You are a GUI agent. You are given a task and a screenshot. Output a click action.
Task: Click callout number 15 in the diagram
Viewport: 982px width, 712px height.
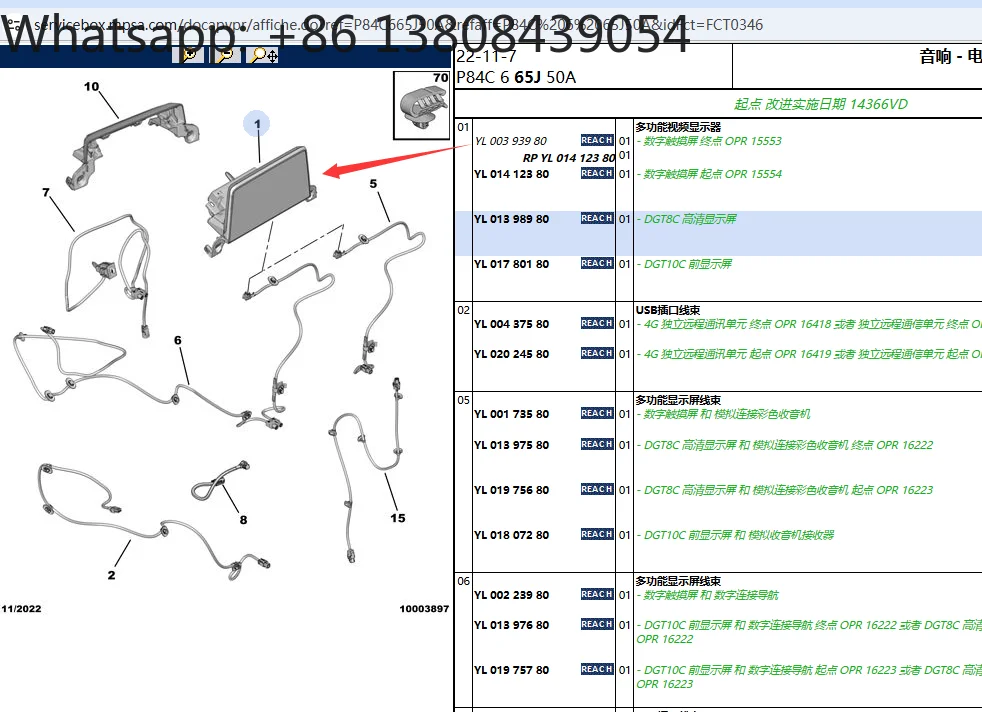click(x=398, y=518)
